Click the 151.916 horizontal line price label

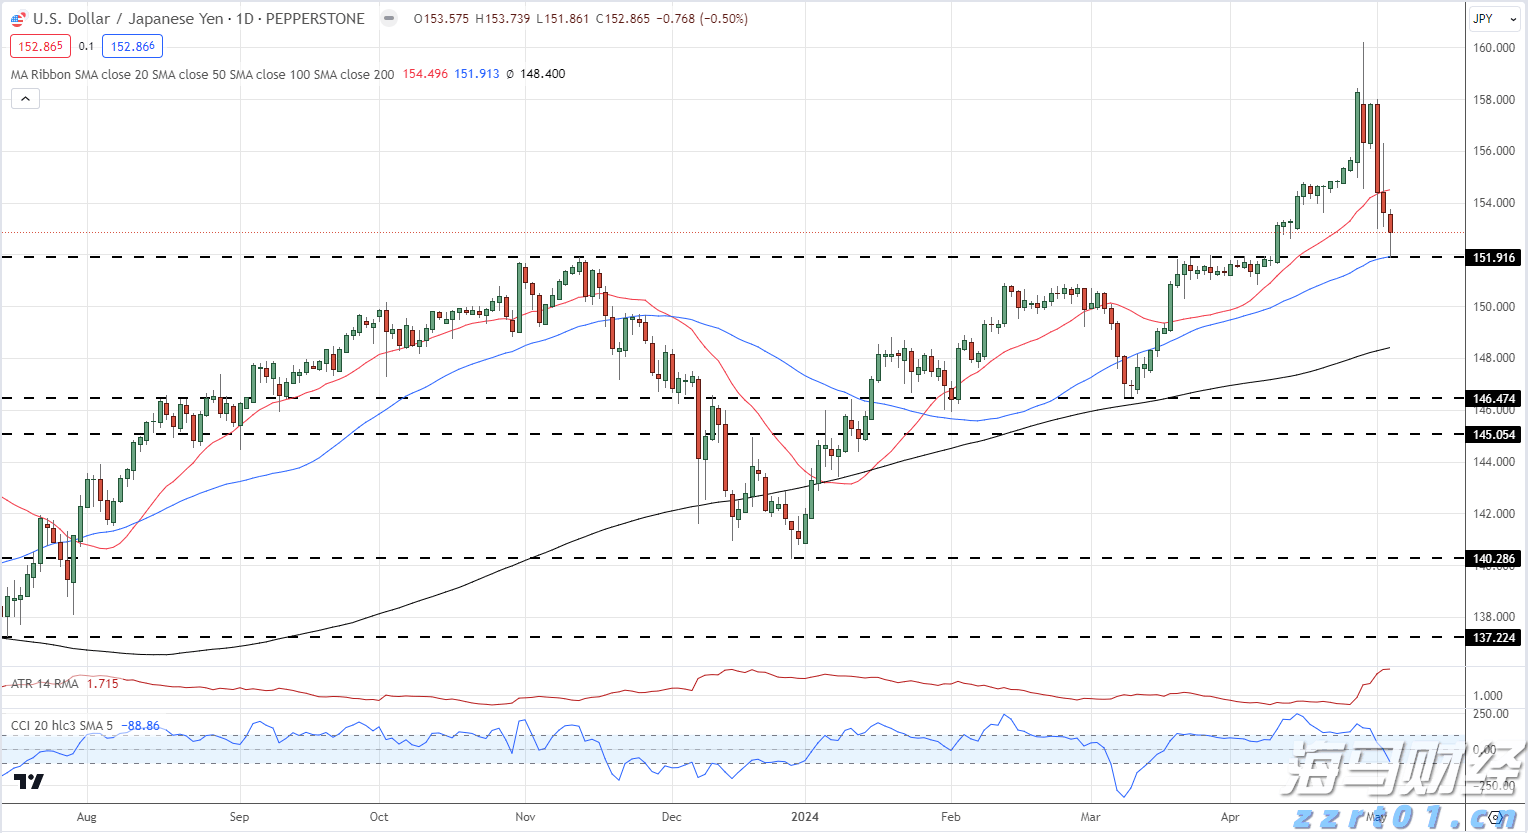(1494, 258)
